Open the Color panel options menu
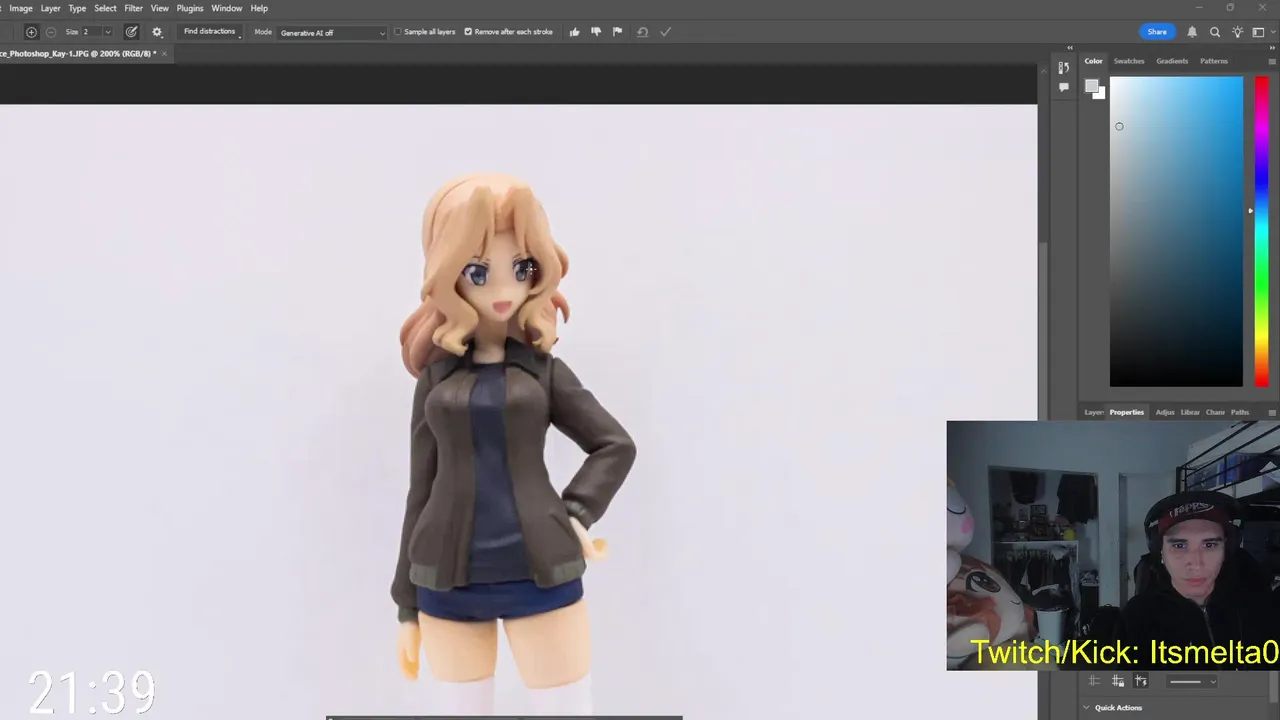The height and width of the screenshot is (720, 1280). (1272, 61)
